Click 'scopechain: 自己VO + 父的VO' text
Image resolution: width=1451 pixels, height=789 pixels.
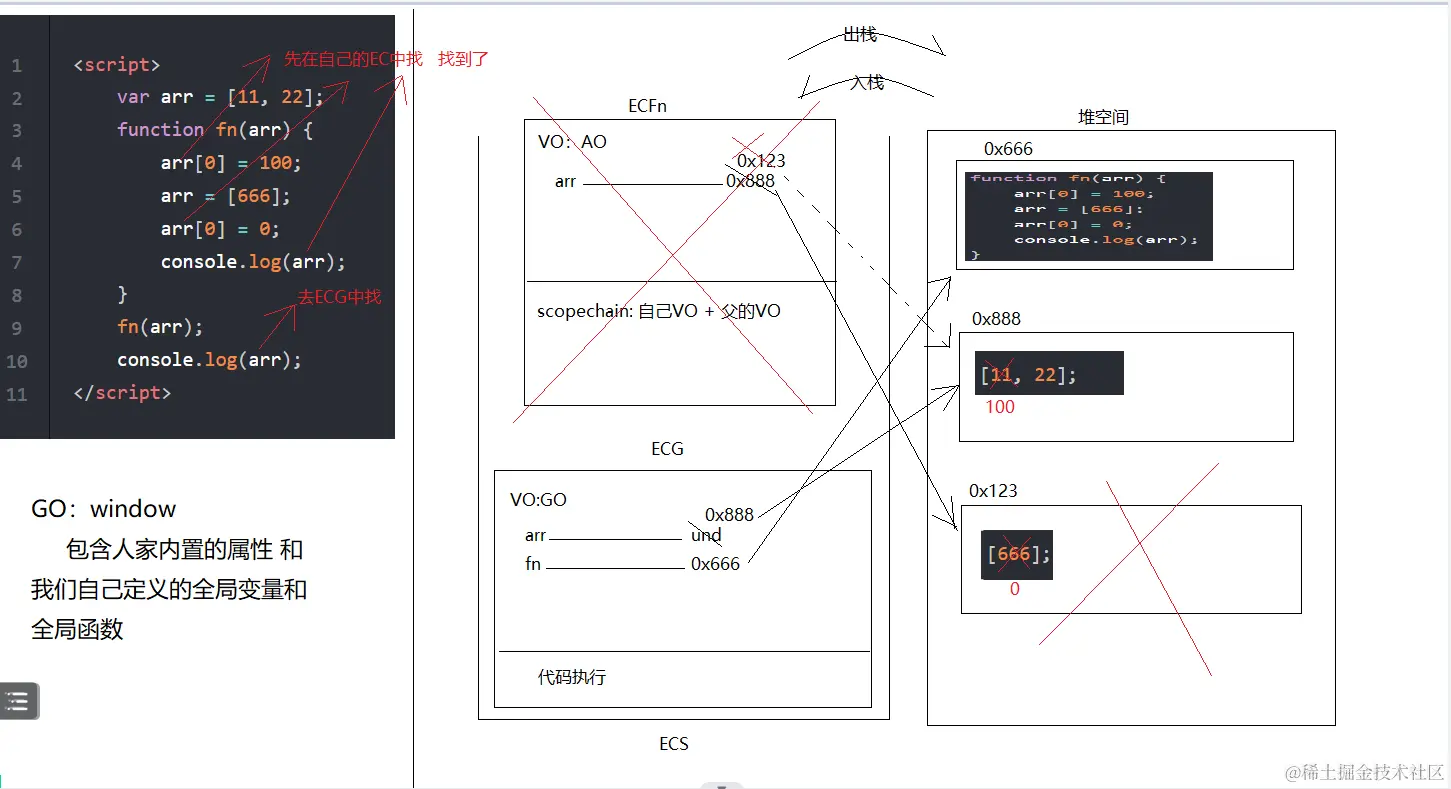tap(659, 311)
